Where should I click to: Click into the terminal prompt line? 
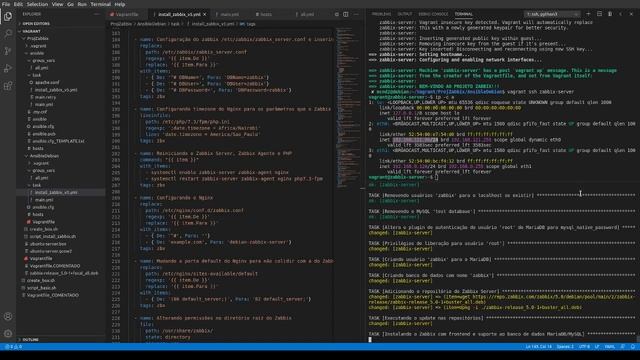502,177
